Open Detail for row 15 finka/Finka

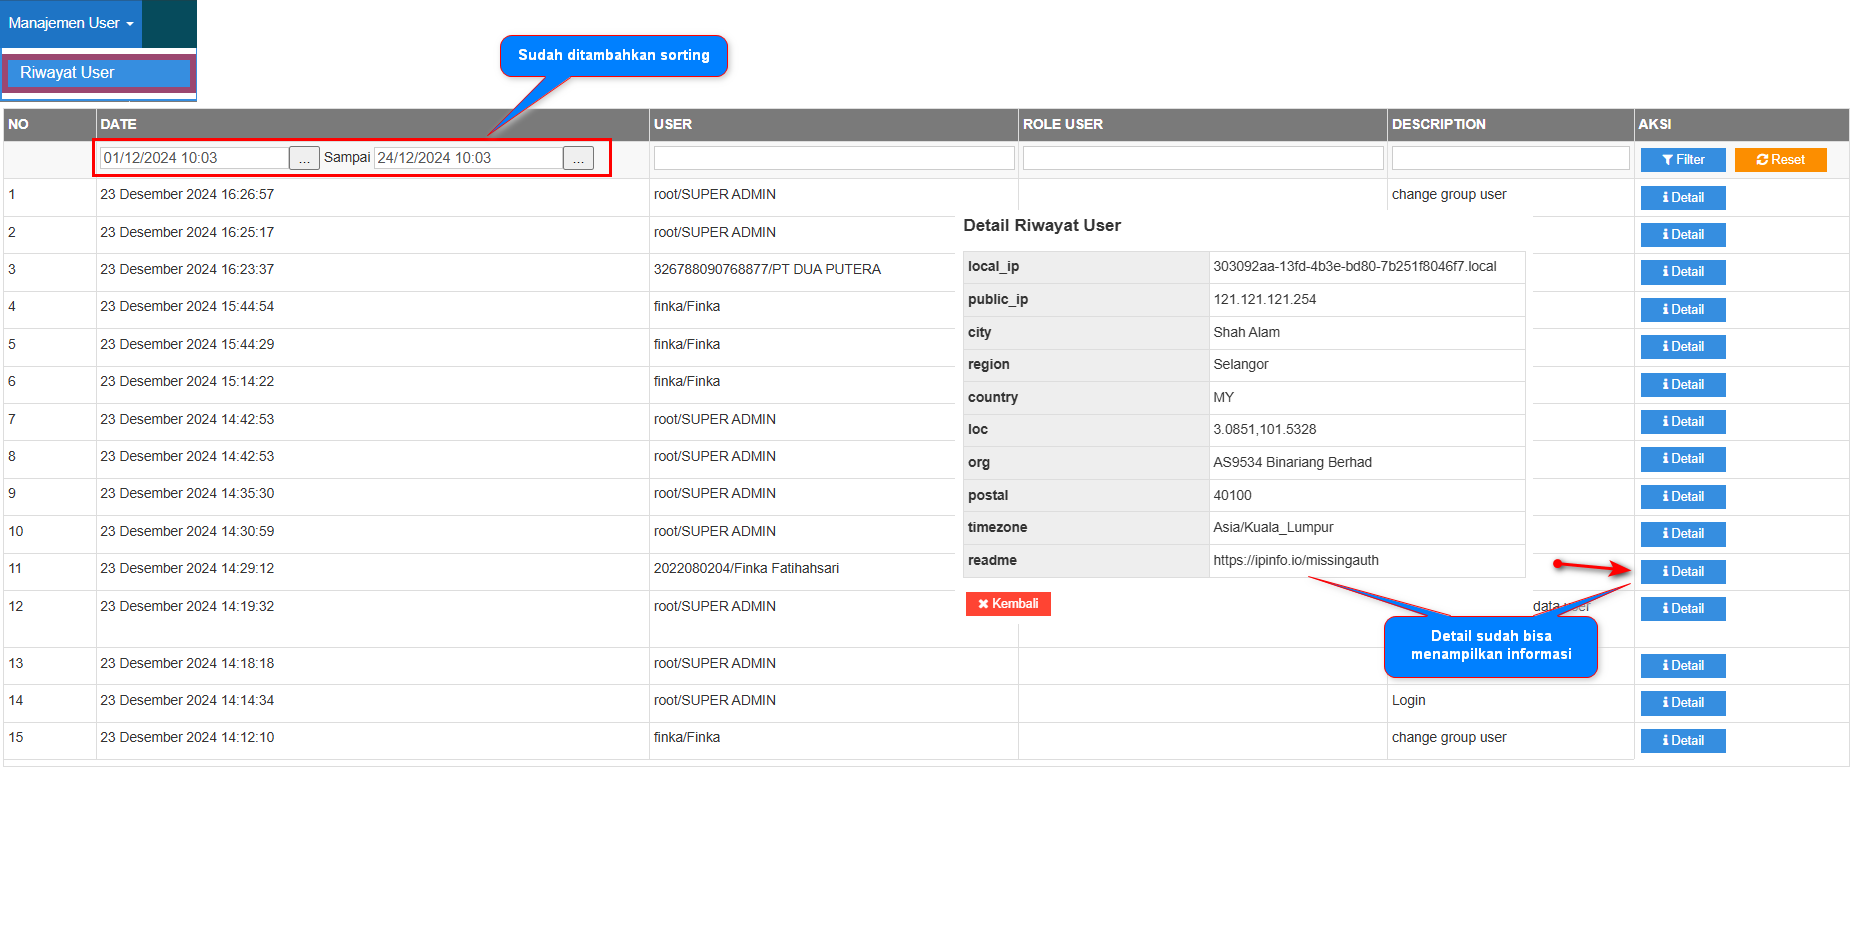(1682, 741)
